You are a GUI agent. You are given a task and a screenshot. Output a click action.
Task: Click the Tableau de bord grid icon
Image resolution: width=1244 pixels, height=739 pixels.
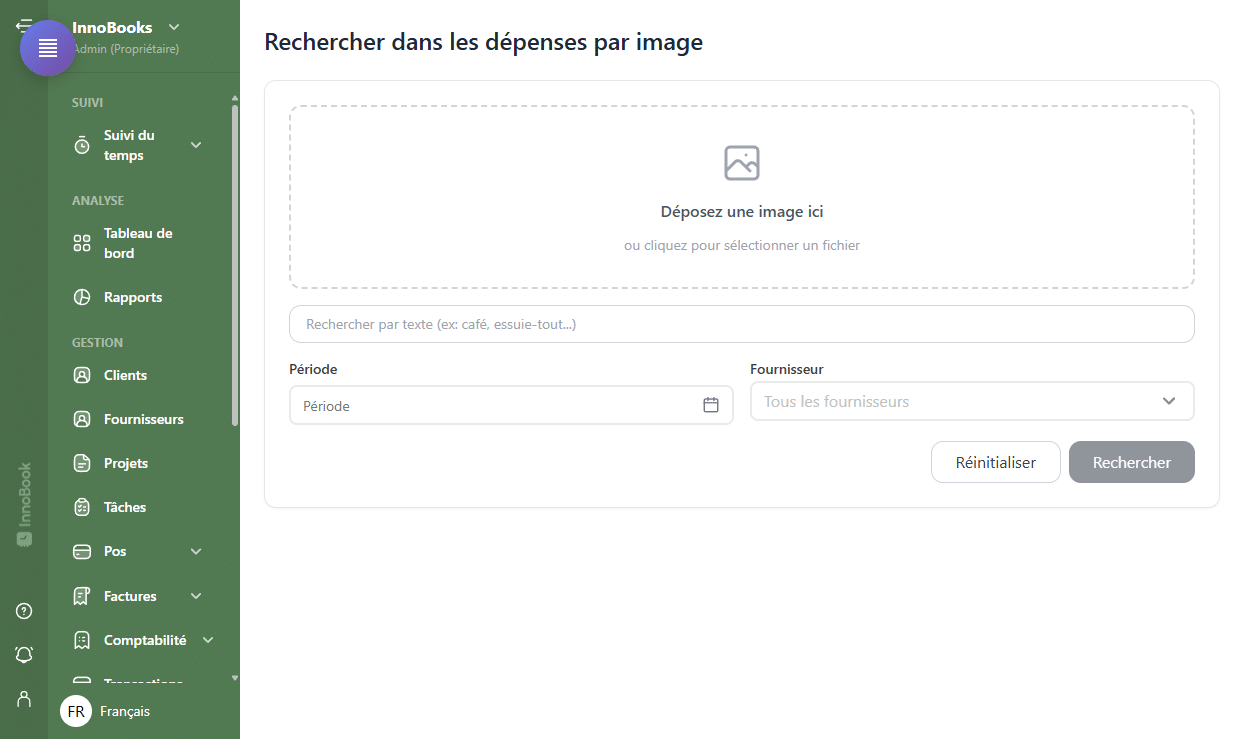click(82, 243)
